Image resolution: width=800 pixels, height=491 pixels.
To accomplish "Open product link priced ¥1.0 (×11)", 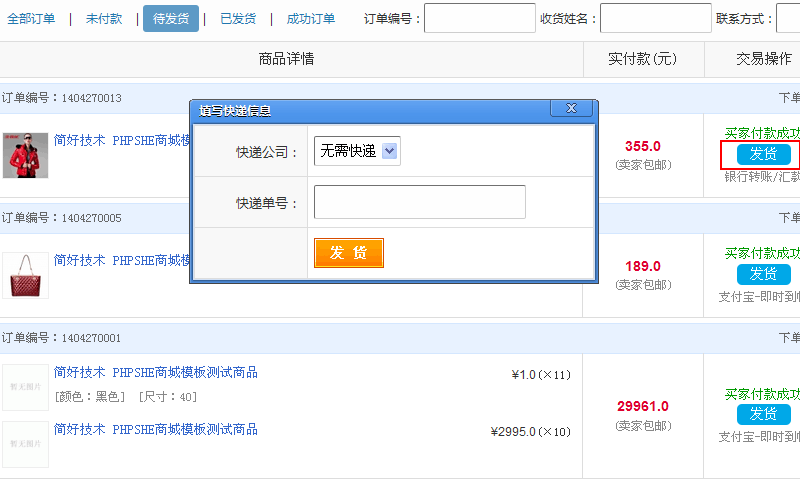I will [x=156, y=373].
